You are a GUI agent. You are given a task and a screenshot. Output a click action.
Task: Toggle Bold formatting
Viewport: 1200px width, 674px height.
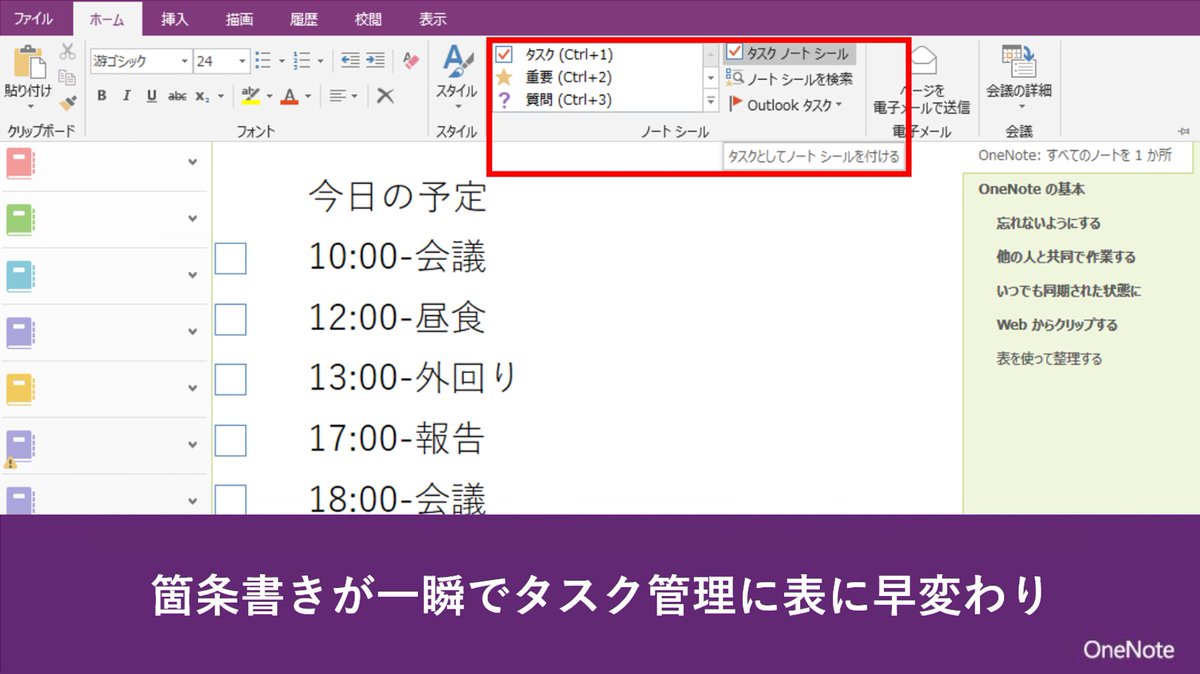(x=102, y=96)
